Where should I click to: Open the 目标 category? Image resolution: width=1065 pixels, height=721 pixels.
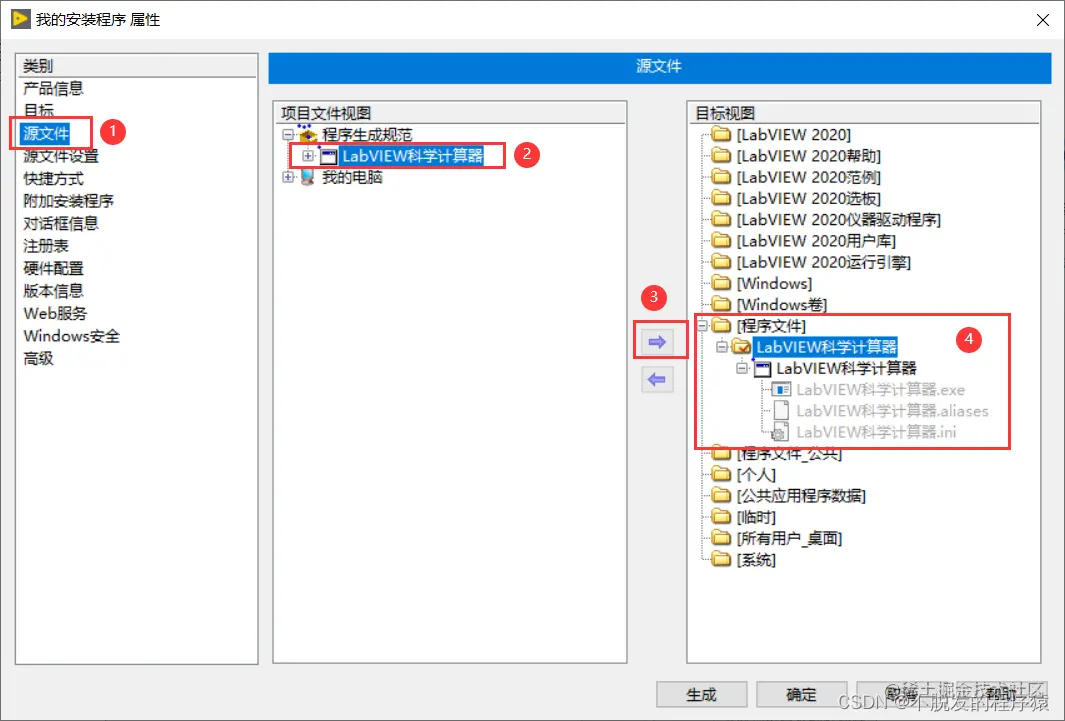point(38,110)
